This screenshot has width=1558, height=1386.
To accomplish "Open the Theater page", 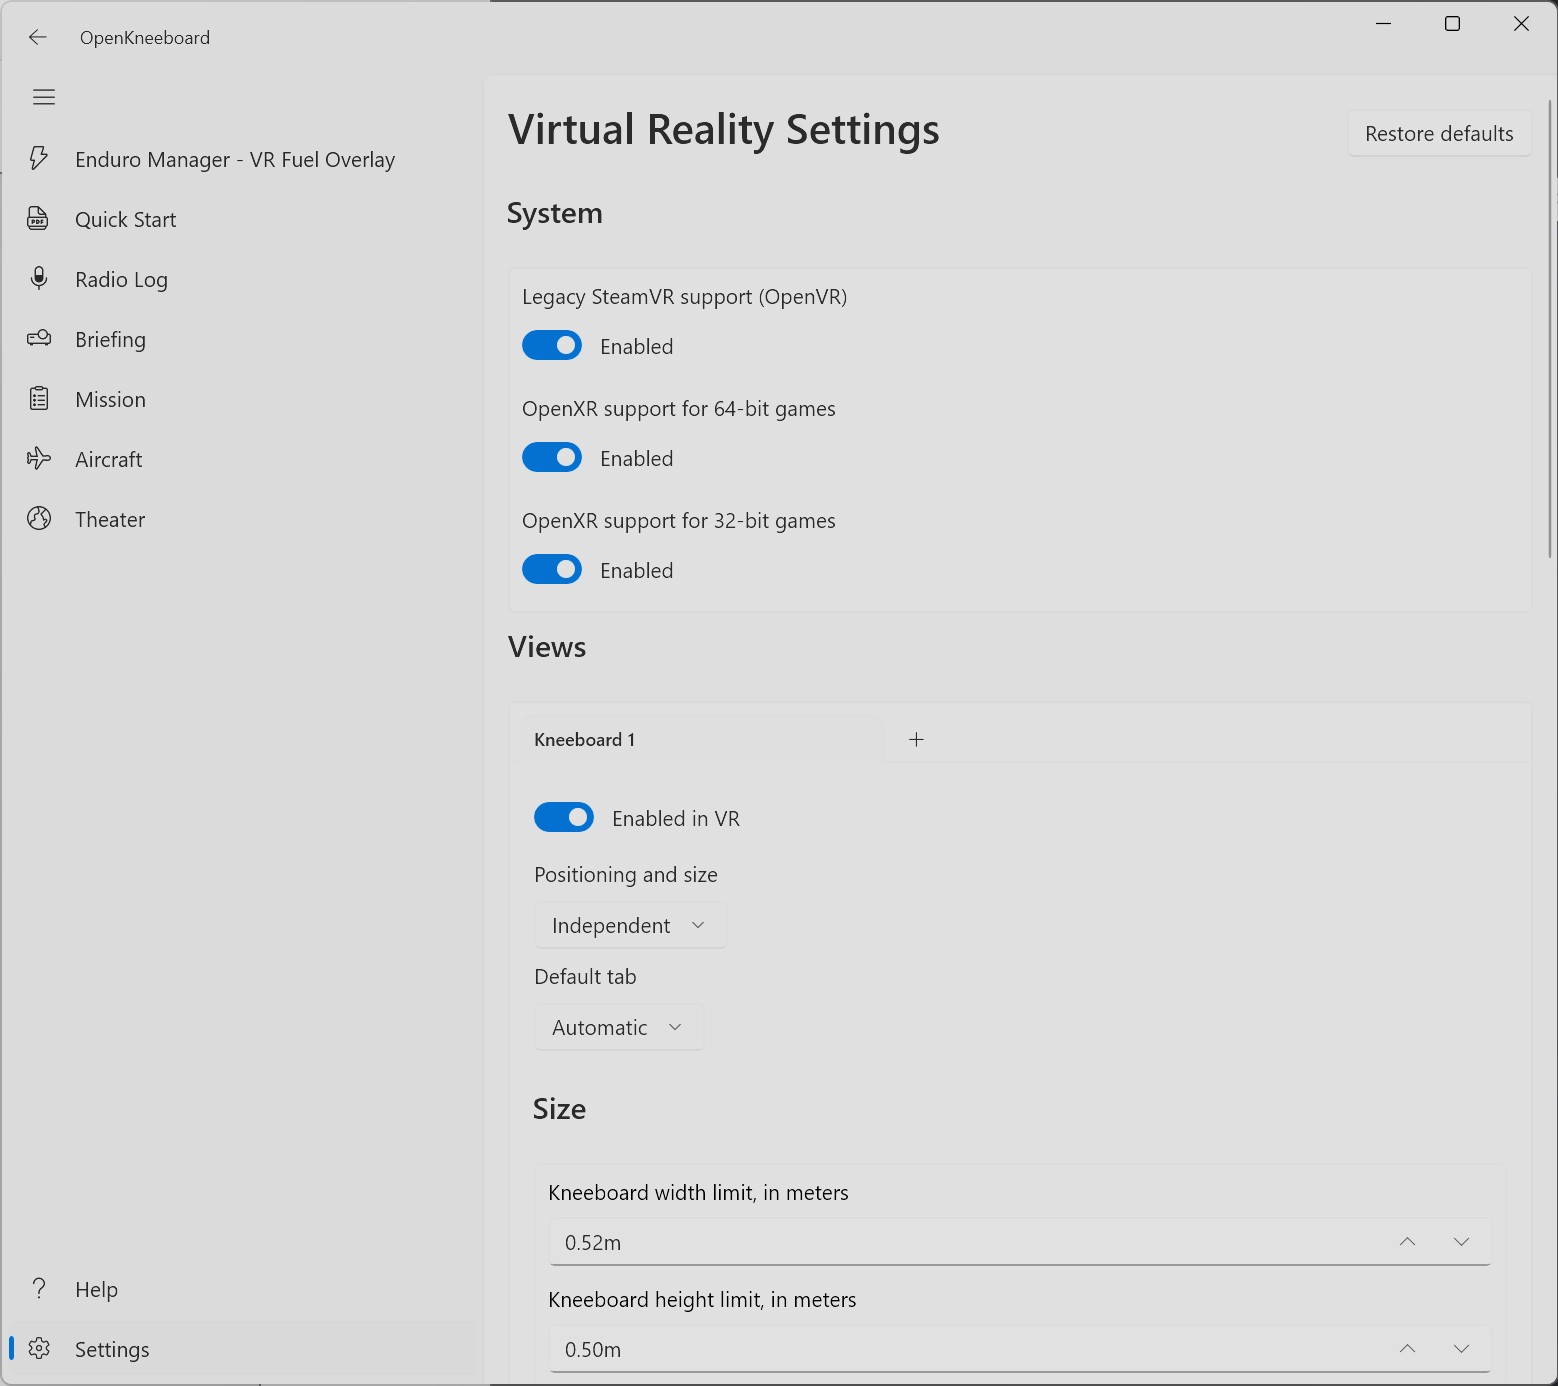I will (x=110, y=520).
